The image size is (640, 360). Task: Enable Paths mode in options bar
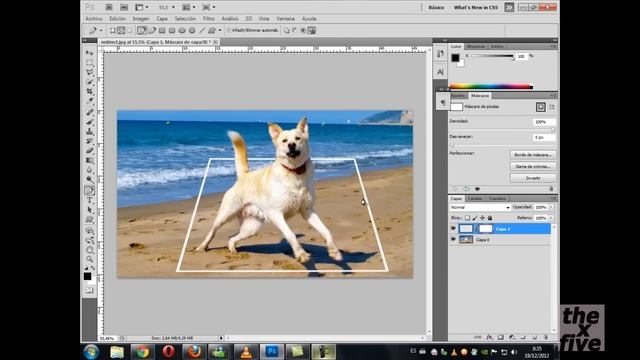click(x=121, y=31)
